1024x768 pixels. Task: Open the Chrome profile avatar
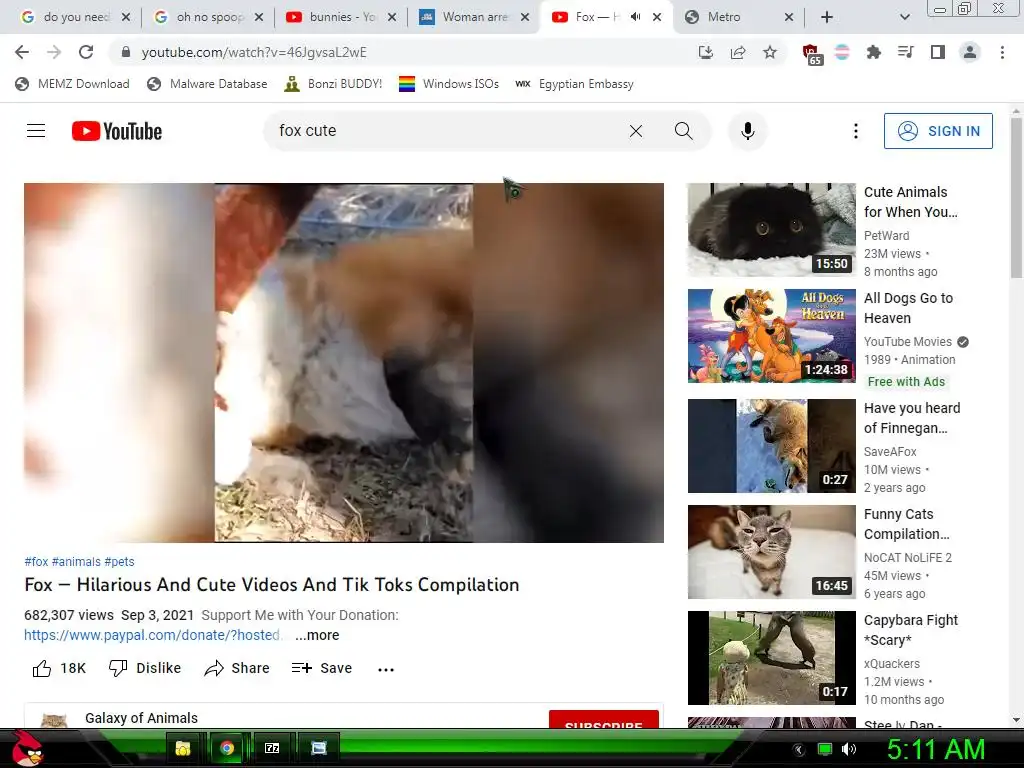970,52
